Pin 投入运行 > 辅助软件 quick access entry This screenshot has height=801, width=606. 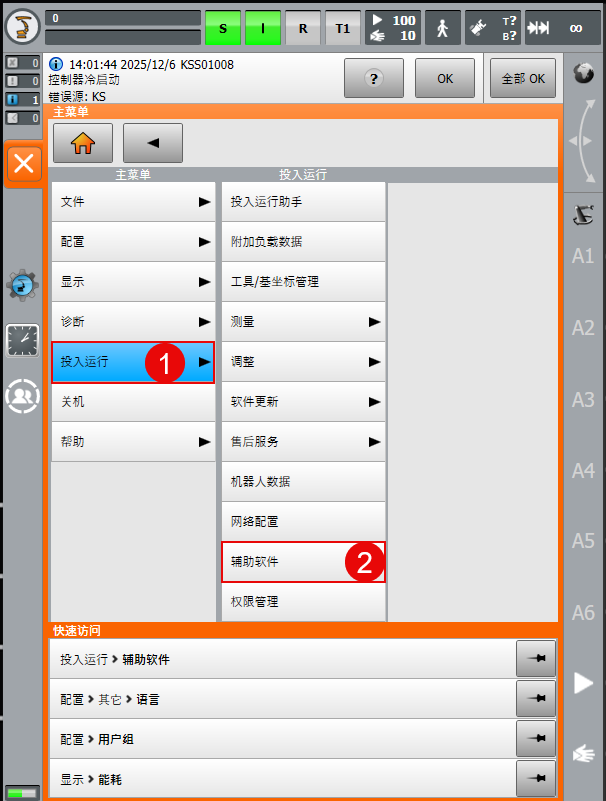coord(536,660)
